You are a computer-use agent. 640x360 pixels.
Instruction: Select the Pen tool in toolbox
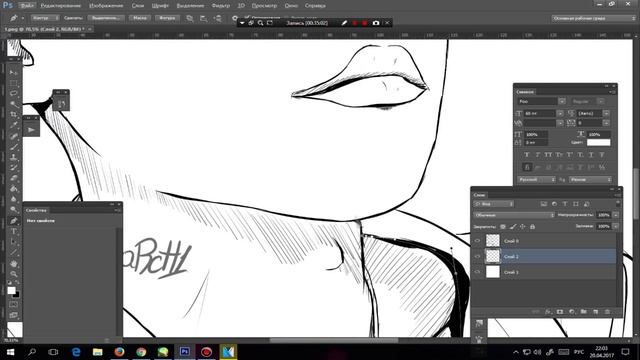pos(13,221)
